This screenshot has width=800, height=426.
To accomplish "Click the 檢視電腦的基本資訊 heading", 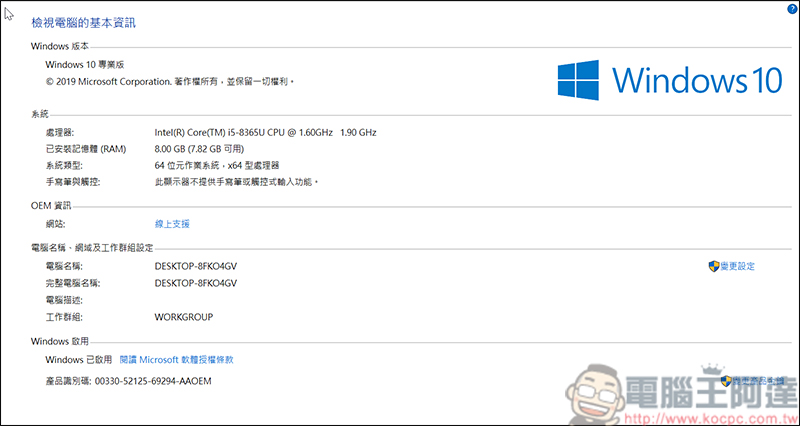I will (x=84, y=23).
